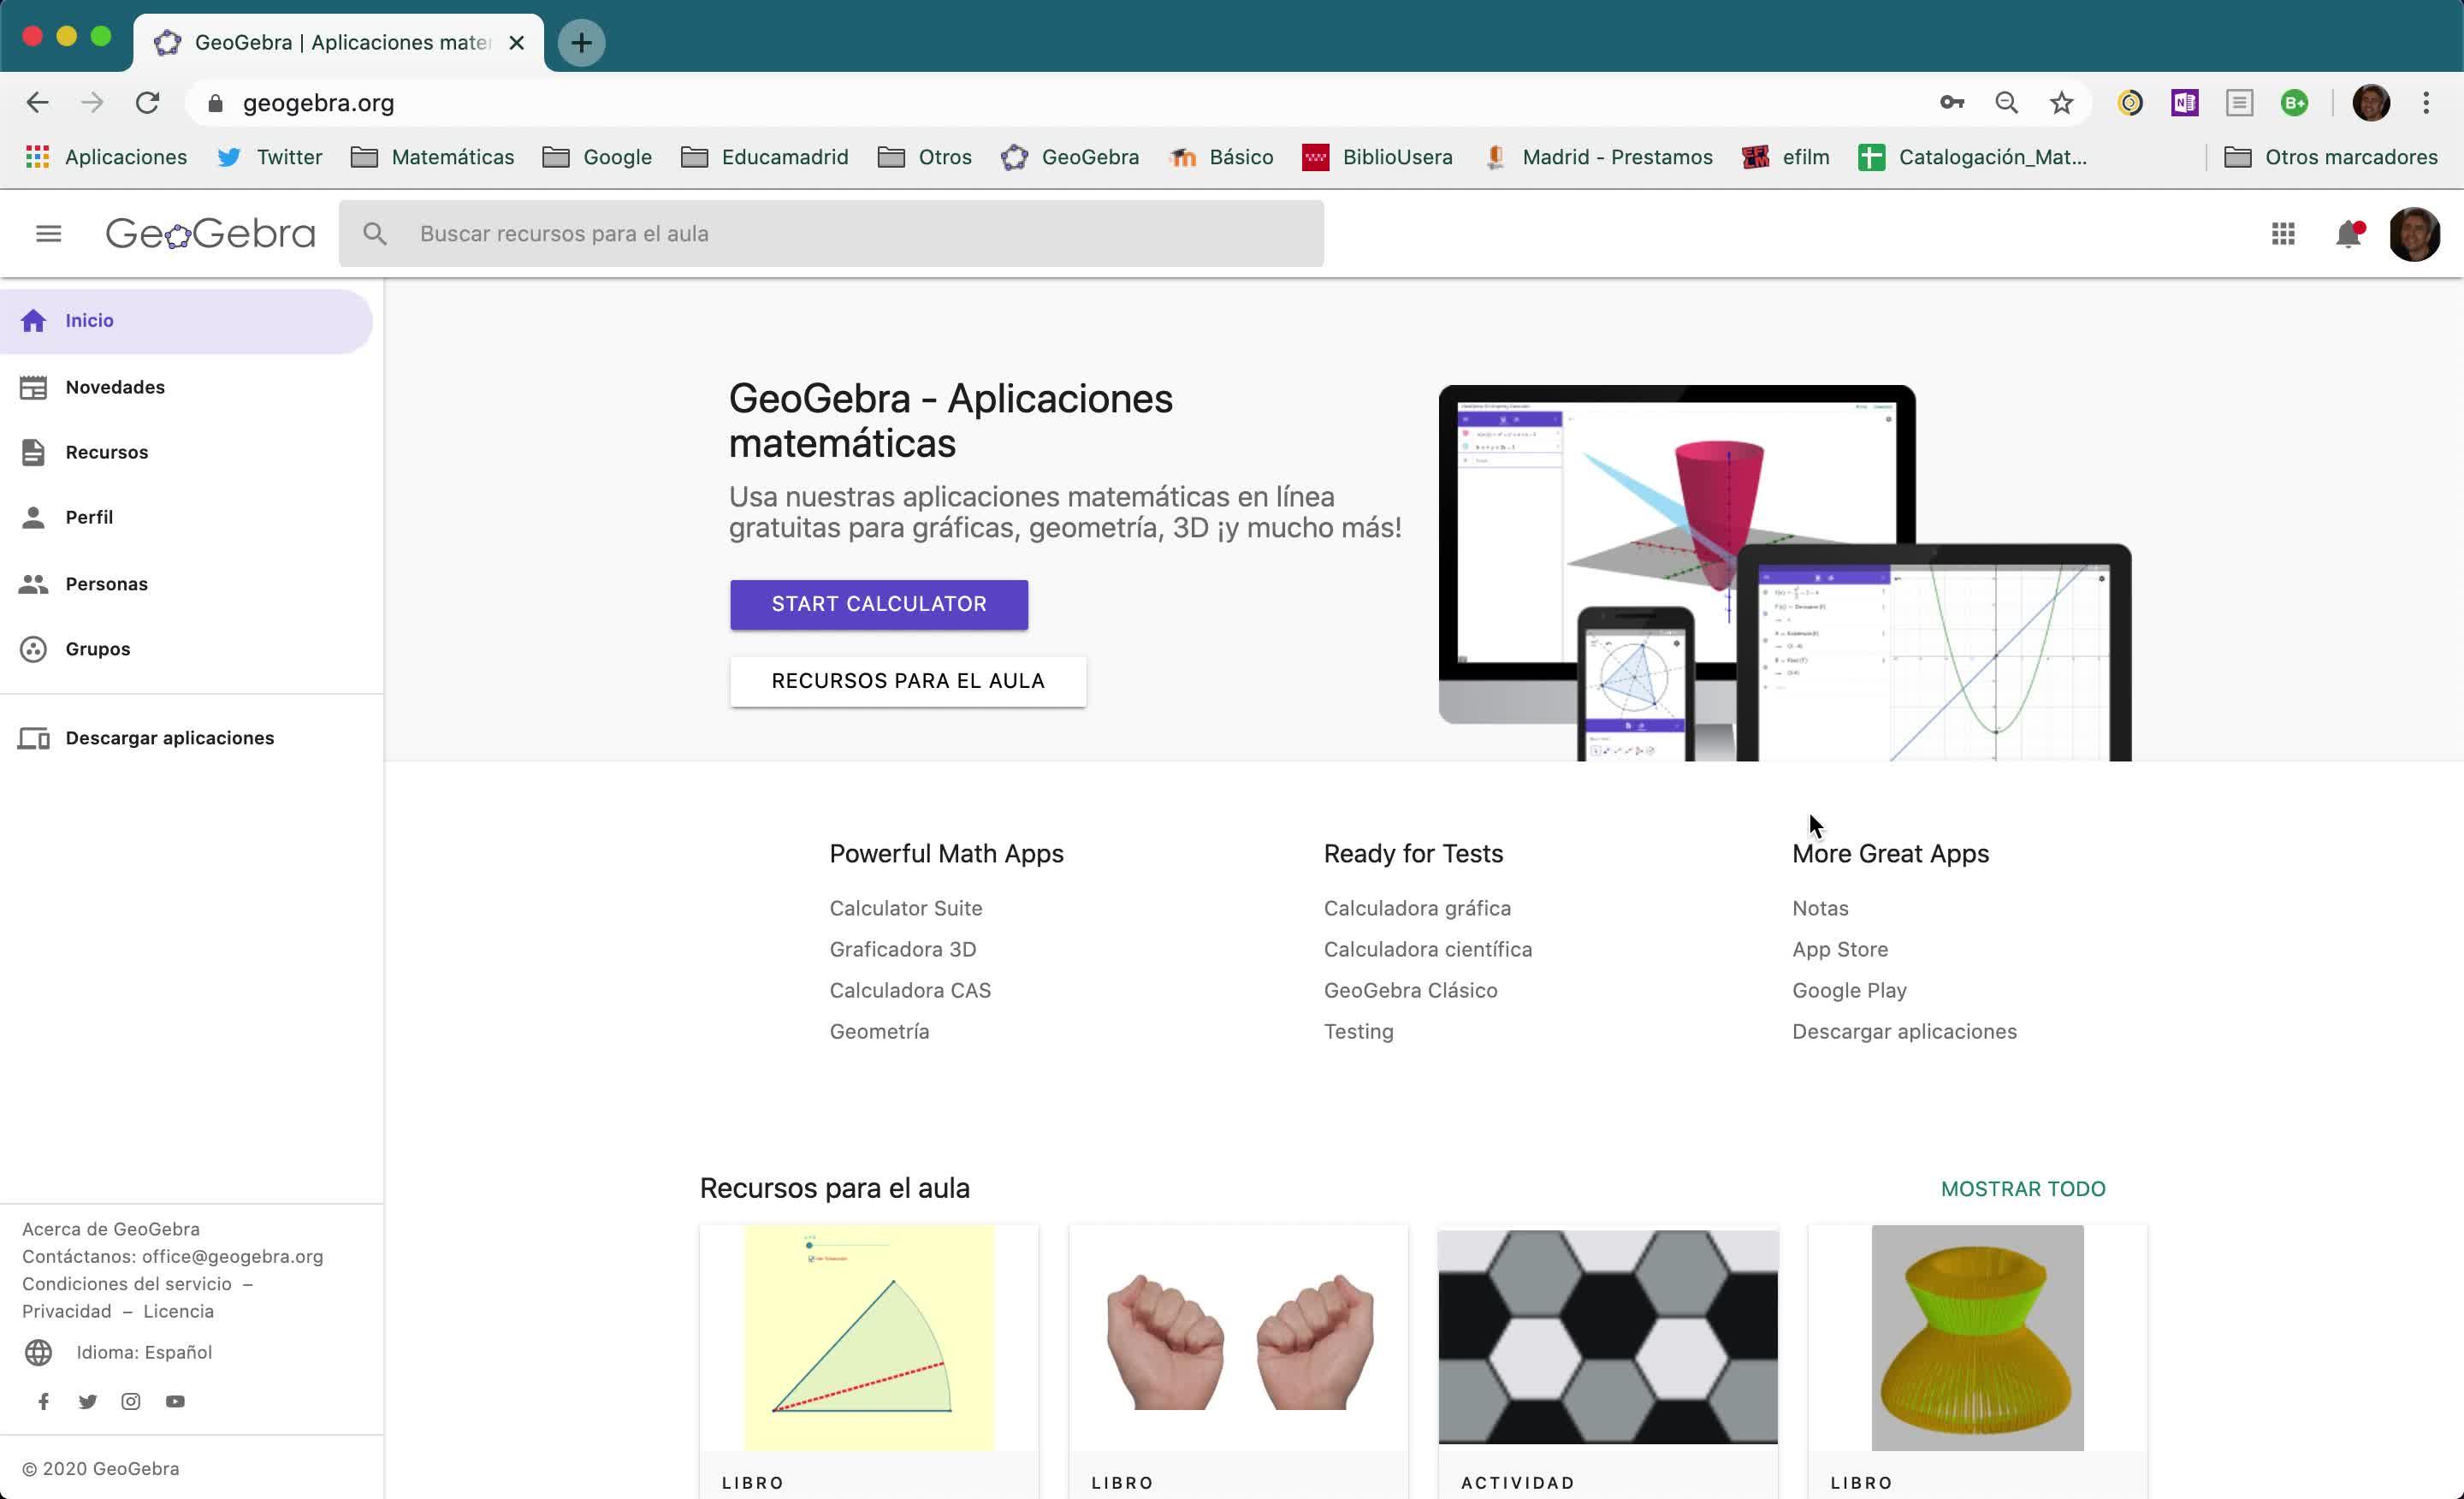Click the search field for classroom resources
Screen dimensions: 2464x1499
850,234
